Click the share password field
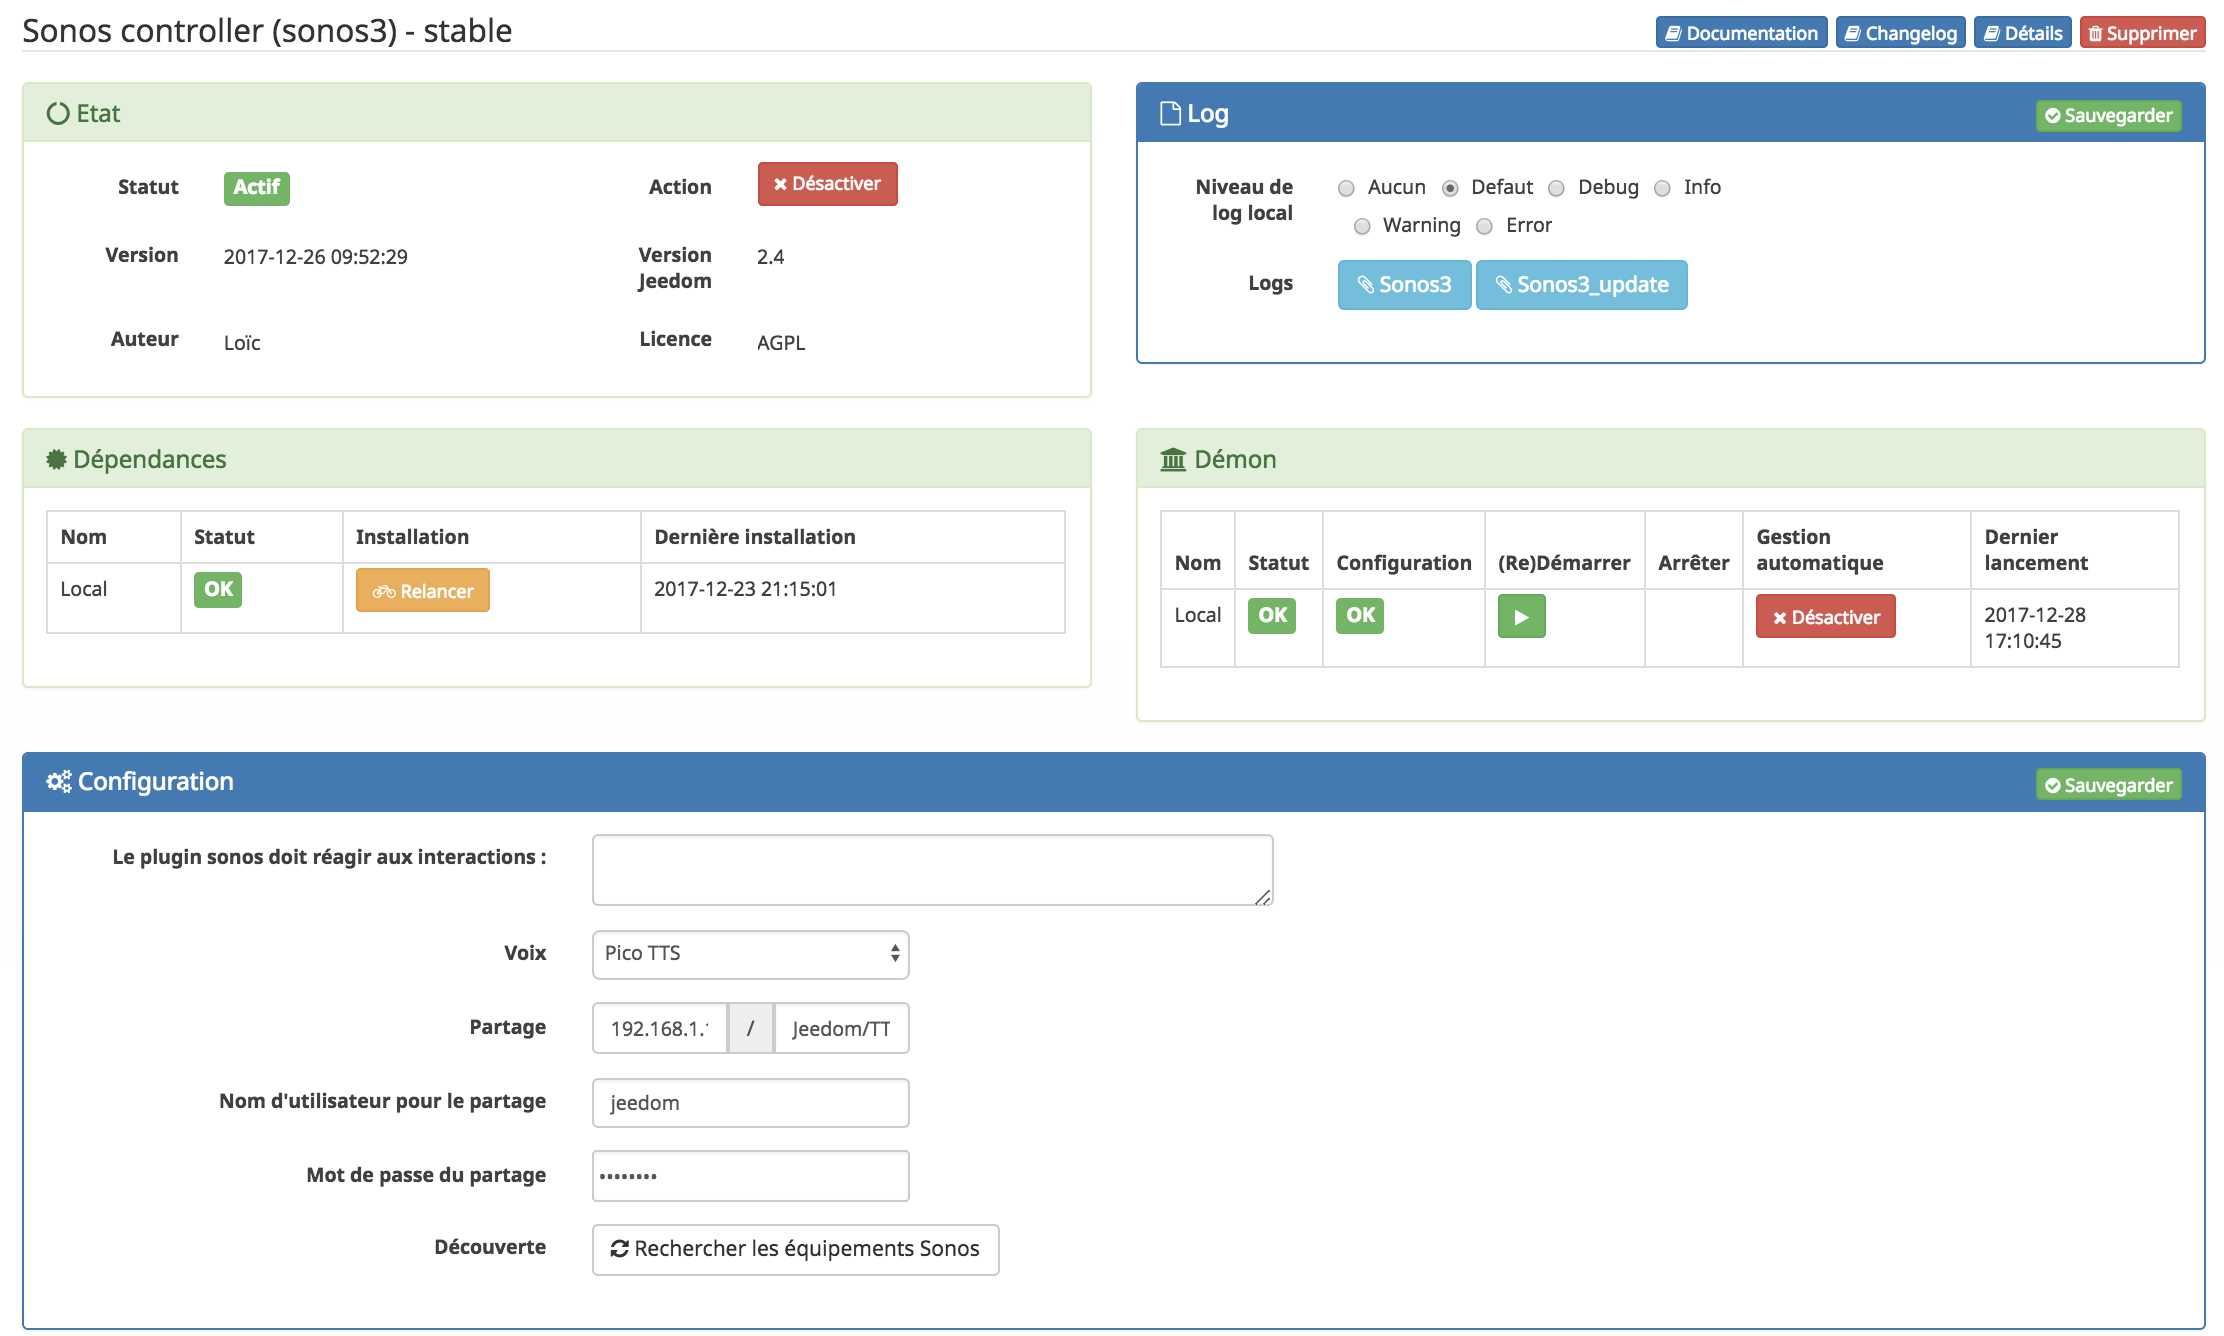2224x1336 pixels. pyautogui.click(x=750, y=1176)
